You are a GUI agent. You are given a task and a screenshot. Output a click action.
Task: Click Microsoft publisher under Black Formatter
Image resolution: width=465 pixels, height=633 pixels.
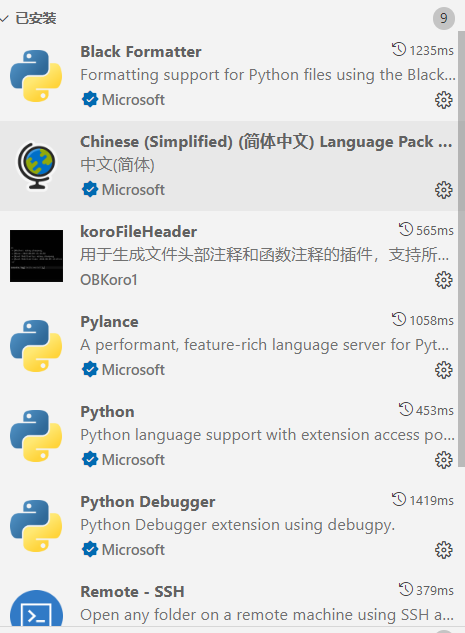click(133, 100)
